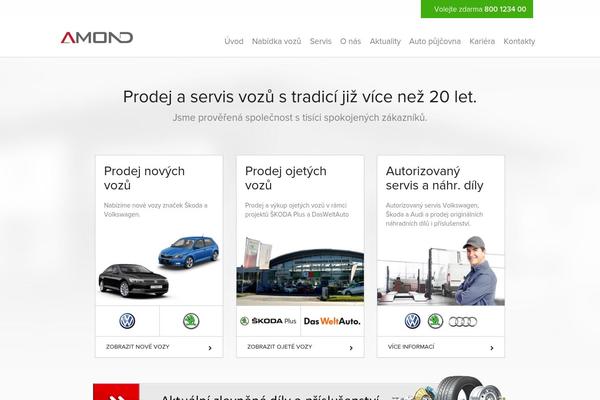The image size is (600, 400).
Task: Click arrow next to Zobrazit ojeté vozy
Action: [351, 348]
